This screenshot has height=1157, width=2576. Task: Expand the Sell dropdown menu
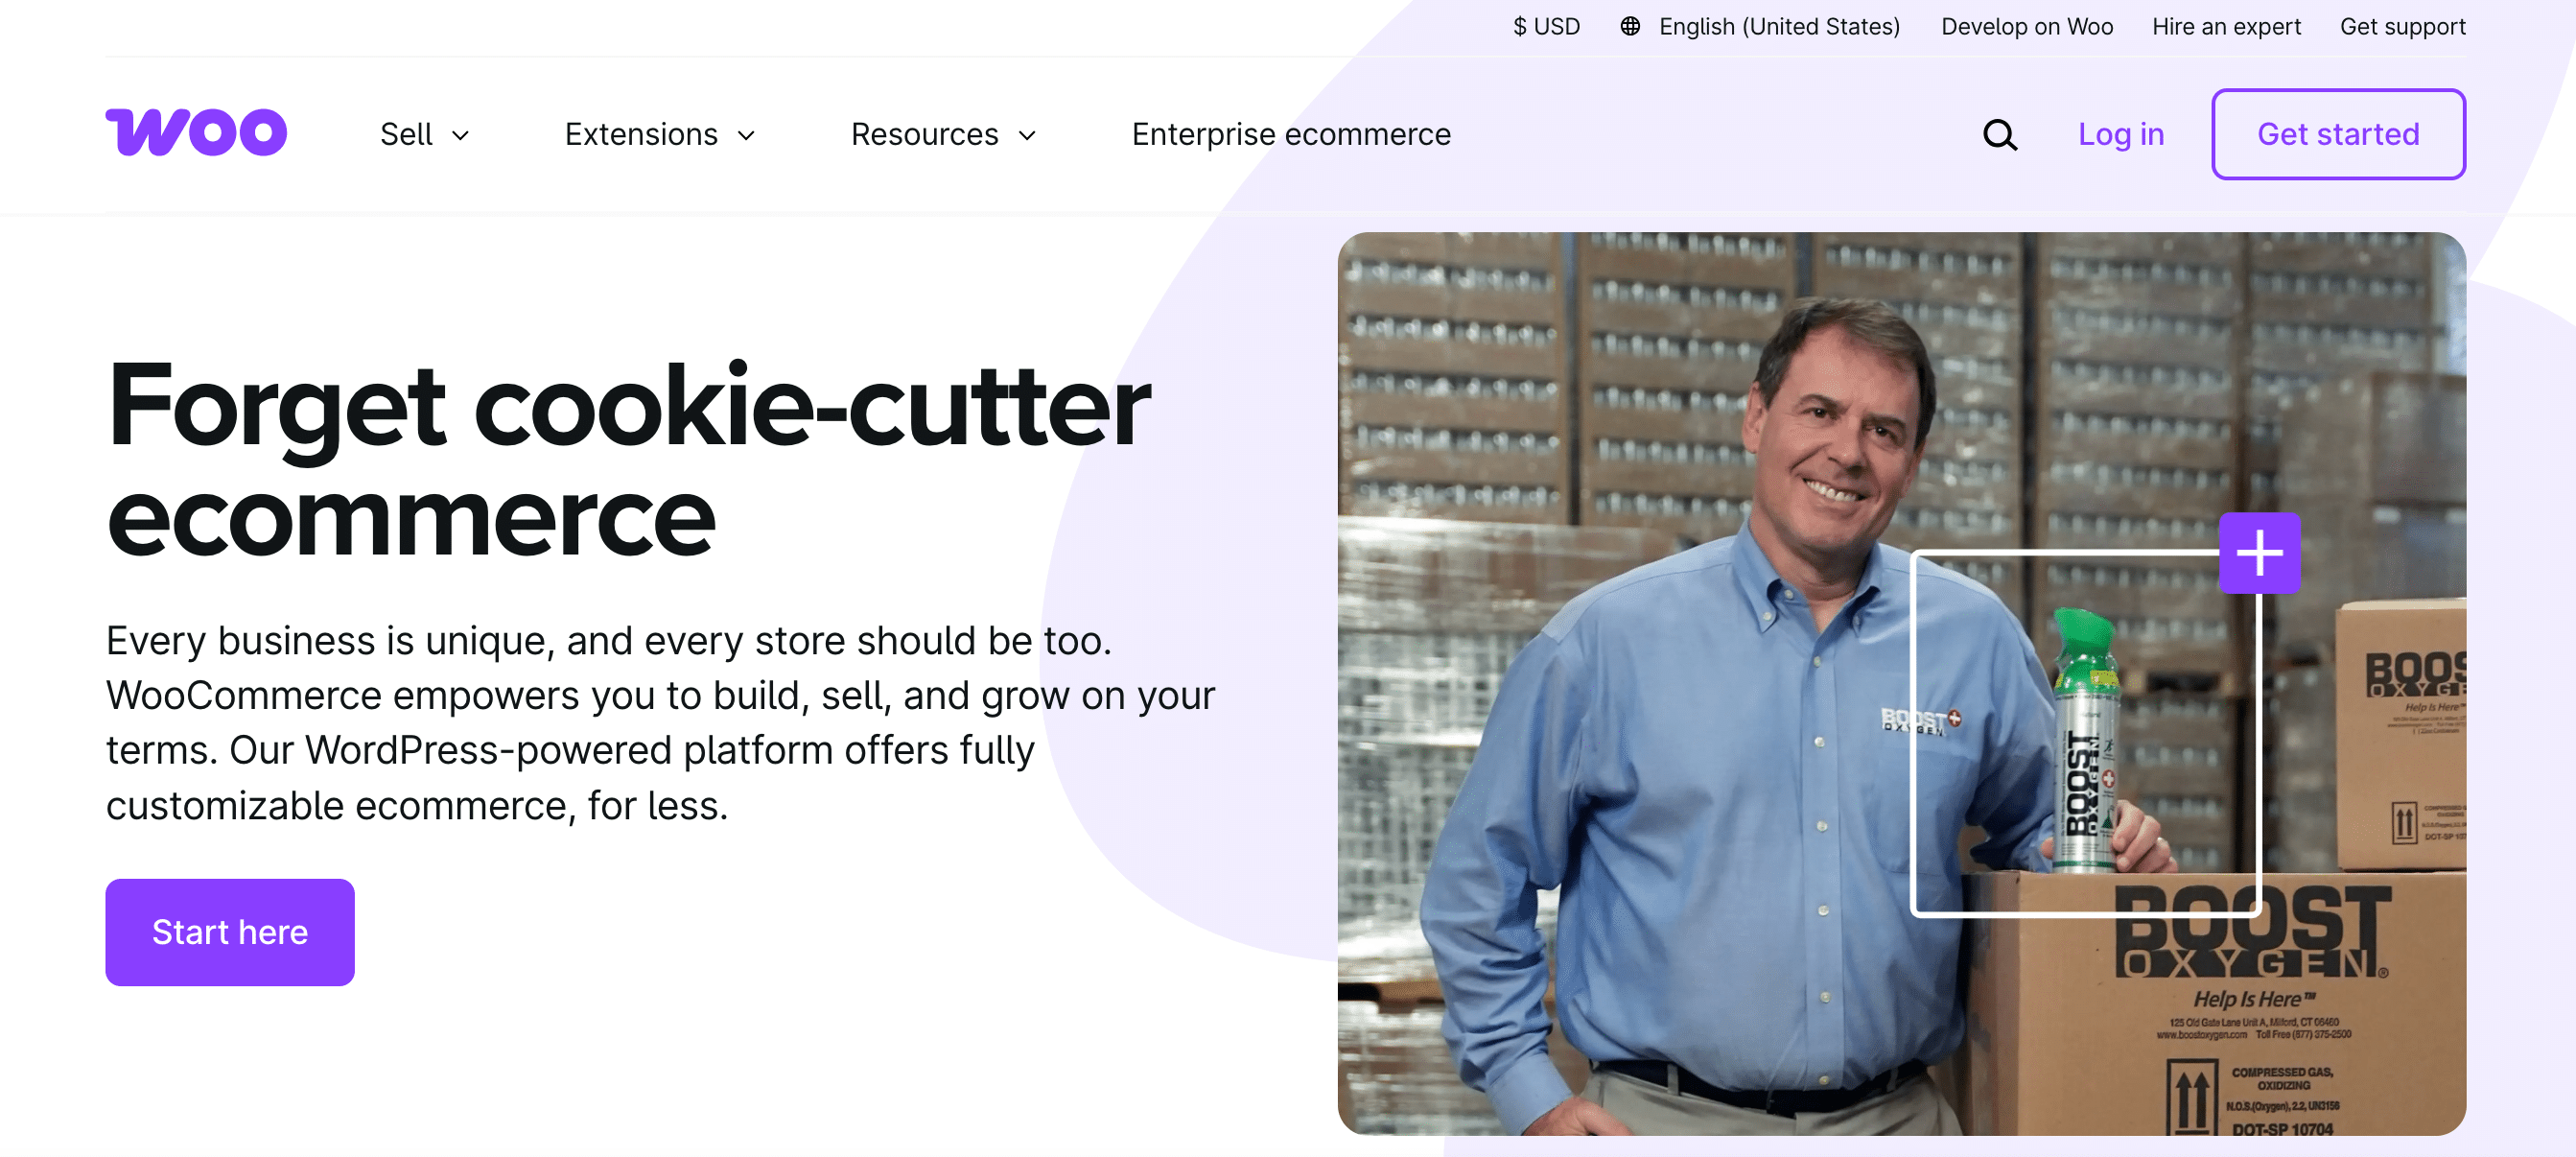[x=408, y=134]
